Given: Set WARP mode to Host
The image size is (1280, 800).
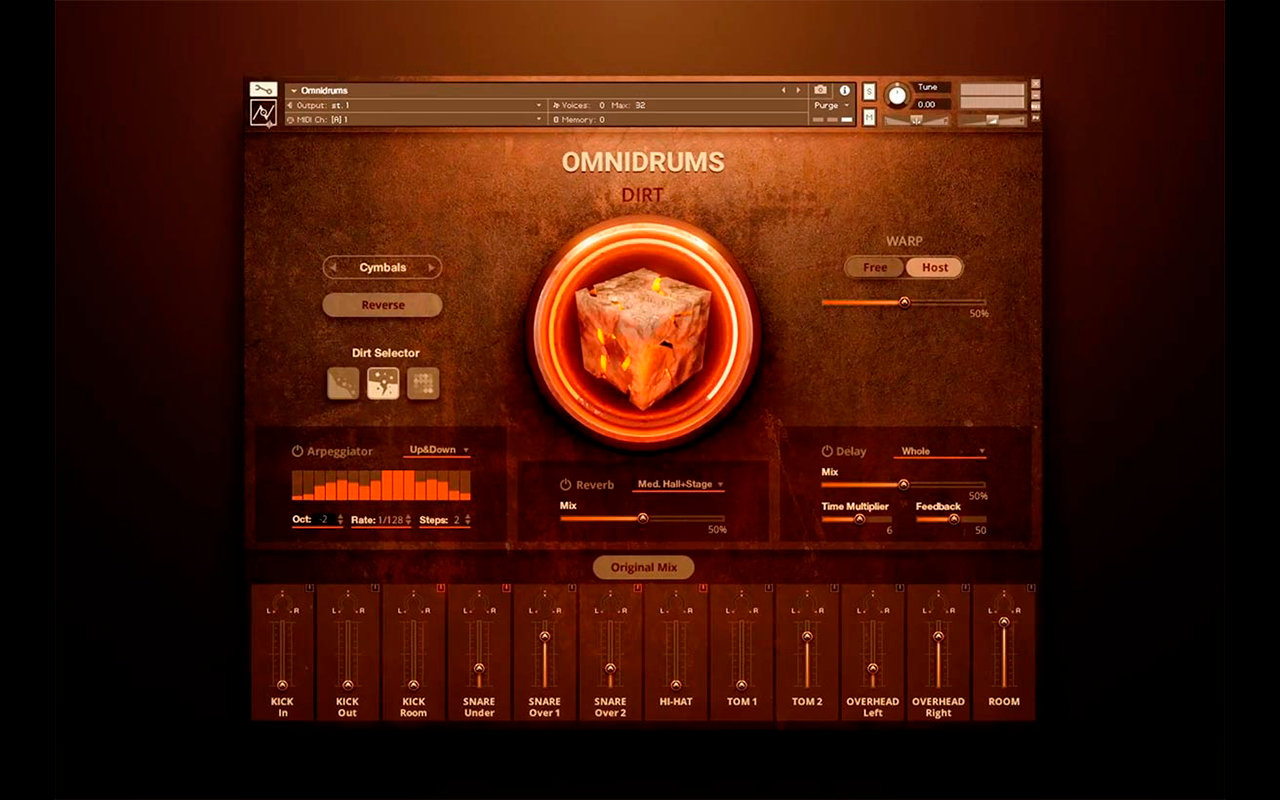Looking at the screenshot, I should (x=935, y=268).
